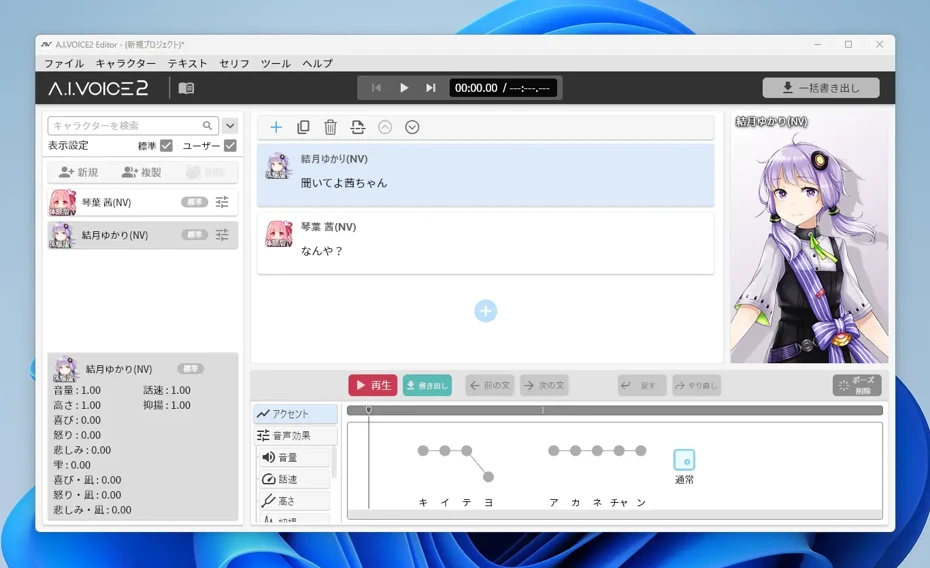Screen dimensions: 930x568
Task: Click the 琴葉 茜 avatar in the second line
Action: pos(278,234)
